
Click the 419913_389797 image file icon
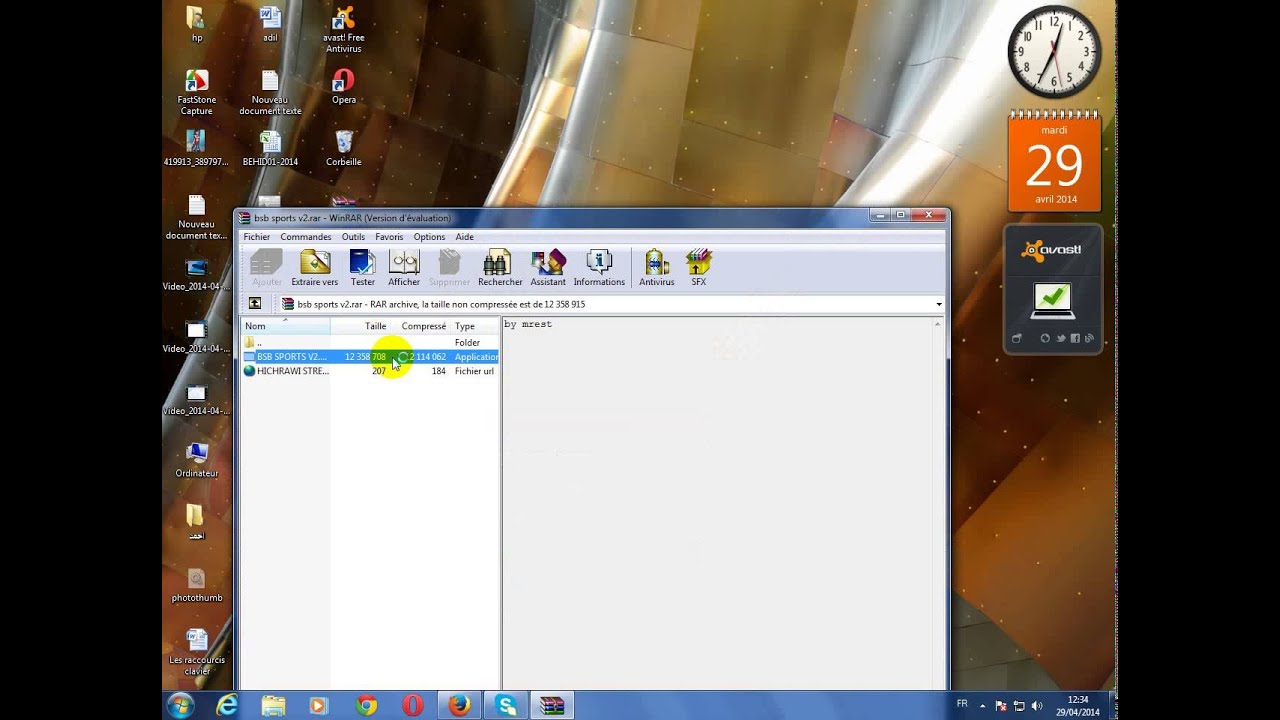tap(196, 148)
